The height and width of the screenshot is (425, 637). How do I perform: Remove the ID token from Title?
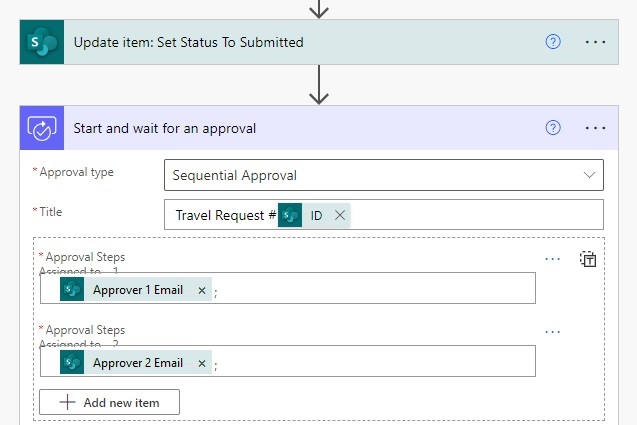click(340, 215)
